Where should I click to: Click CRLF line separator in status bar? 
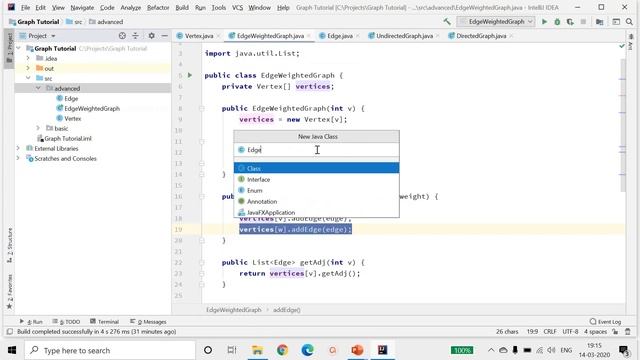(550, 332)
